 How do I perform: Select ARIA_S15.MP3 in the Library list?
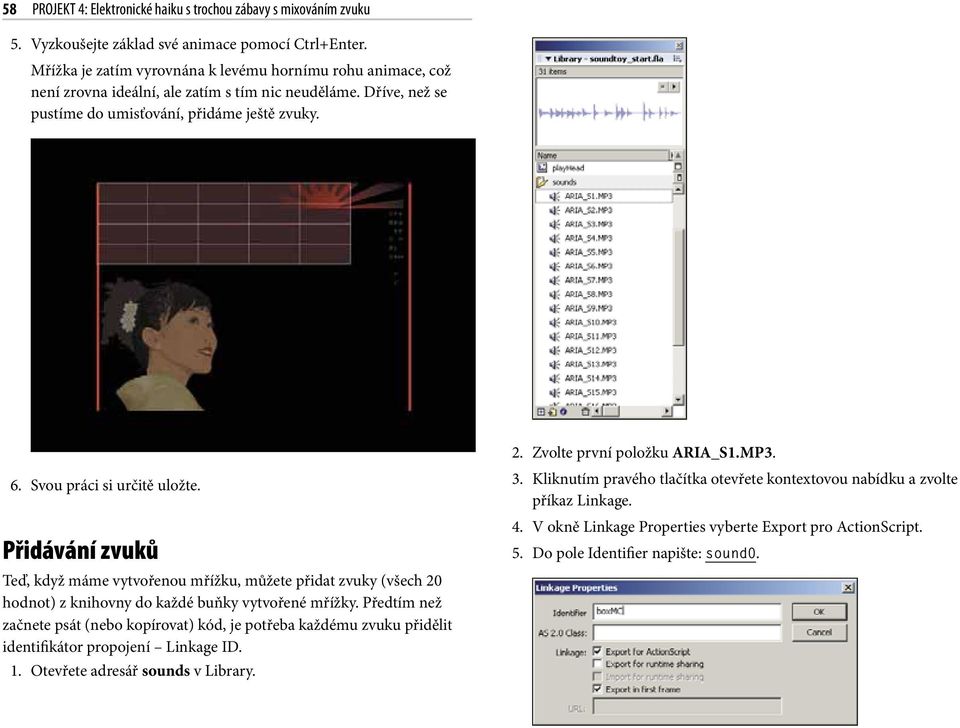[x=590, y=392]
